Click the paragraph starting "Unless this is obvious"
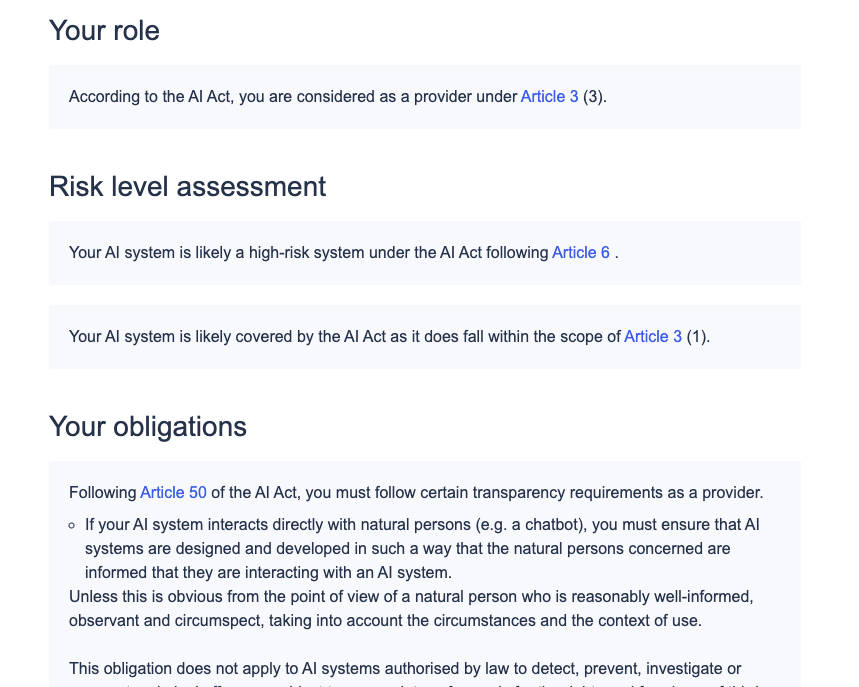859x687 pixels. (x=410, y=608)
